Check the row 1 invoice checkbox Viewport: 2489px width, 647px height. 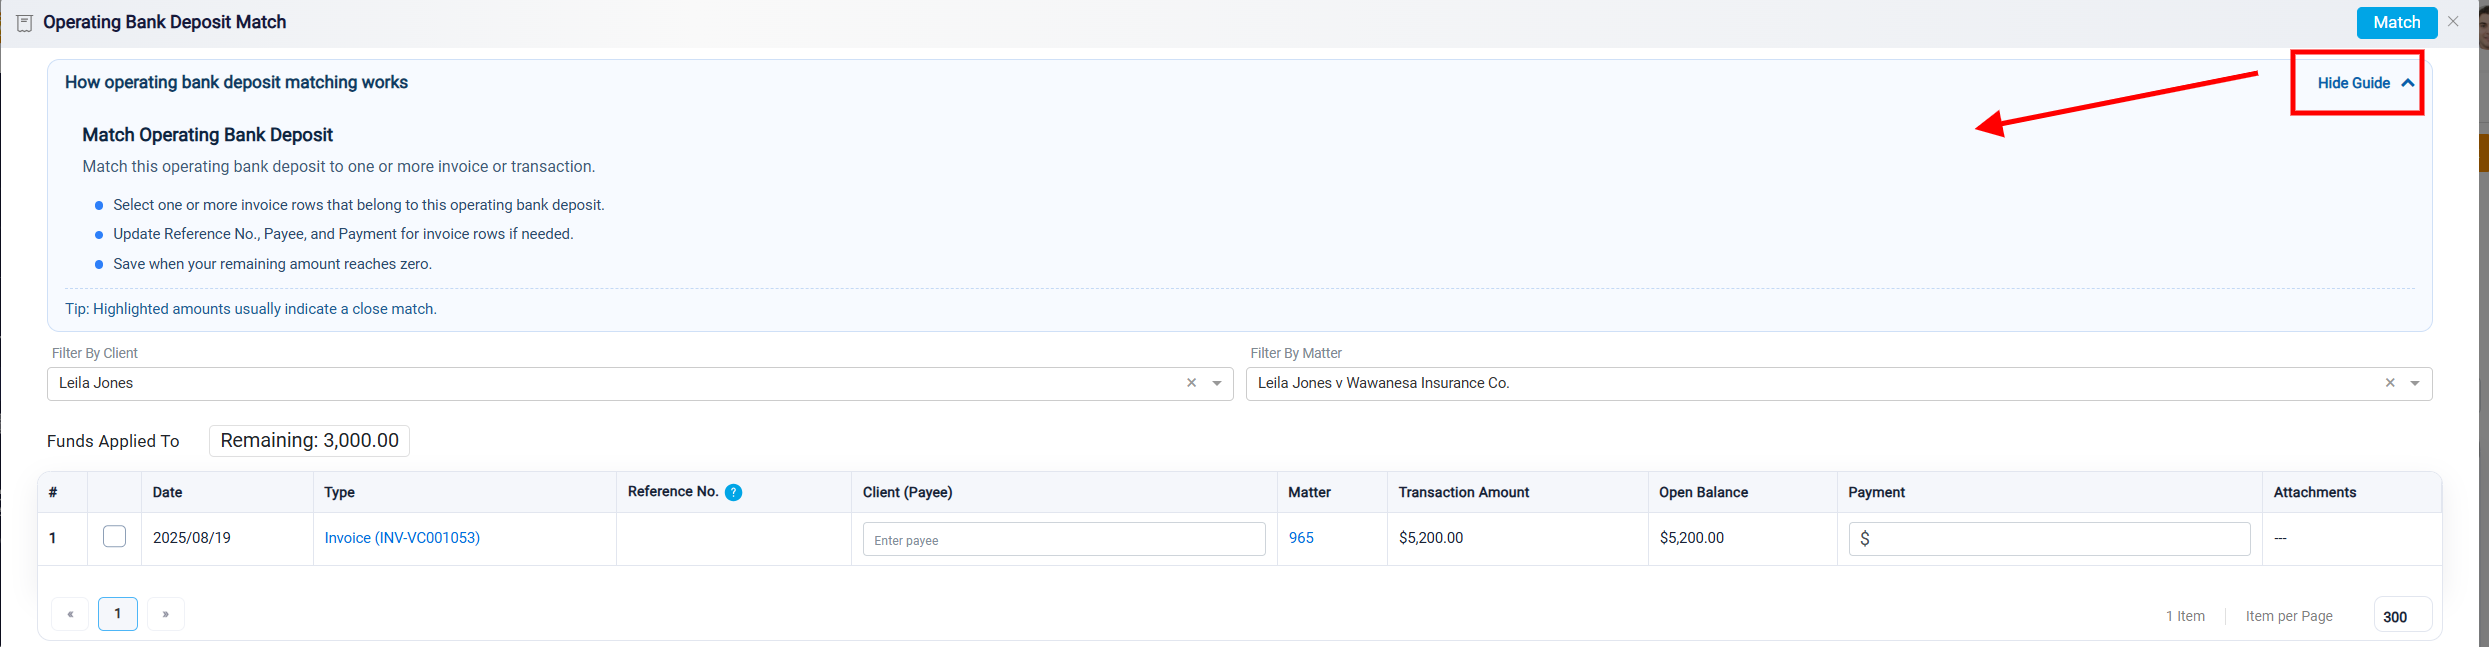pos(115,536)
